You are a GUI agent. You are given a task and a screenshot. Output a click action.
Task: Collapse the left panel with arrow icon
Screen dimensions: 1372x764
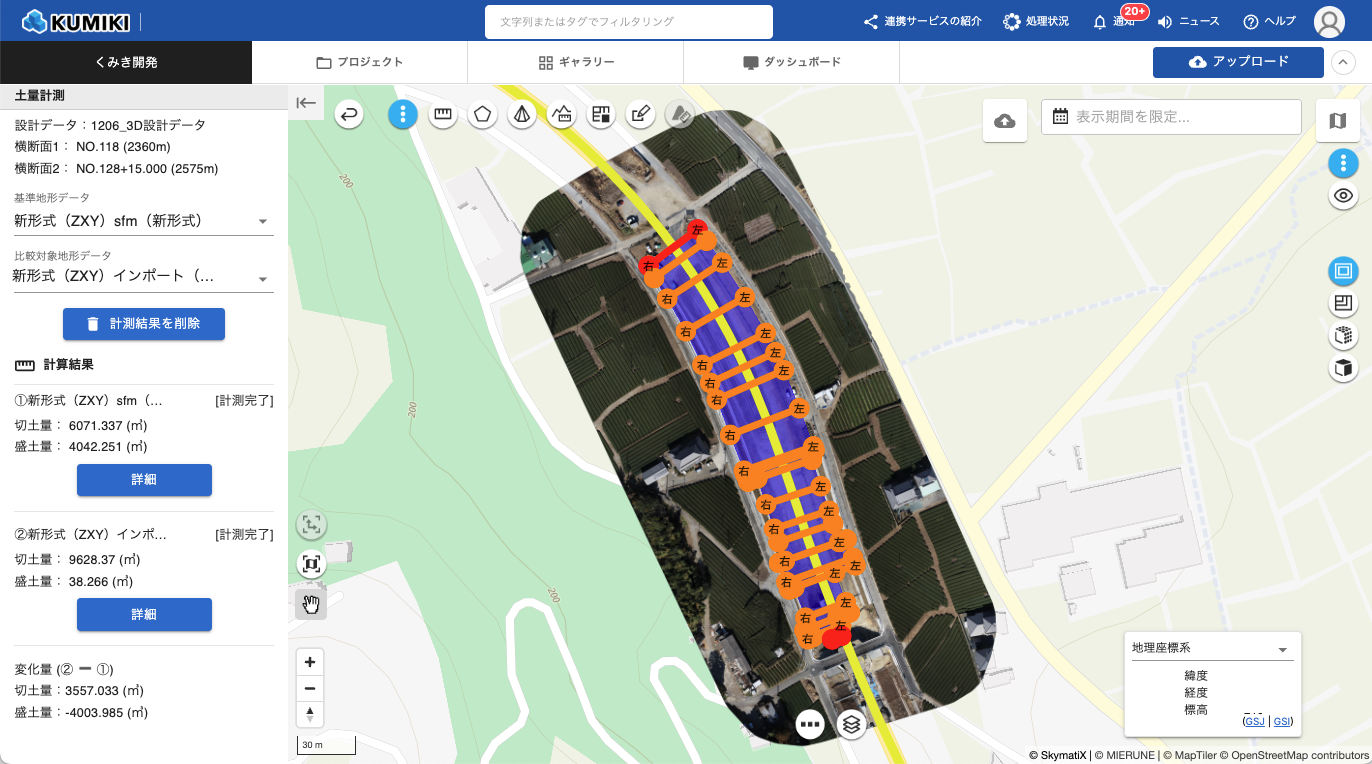click(x=306, y=102)
